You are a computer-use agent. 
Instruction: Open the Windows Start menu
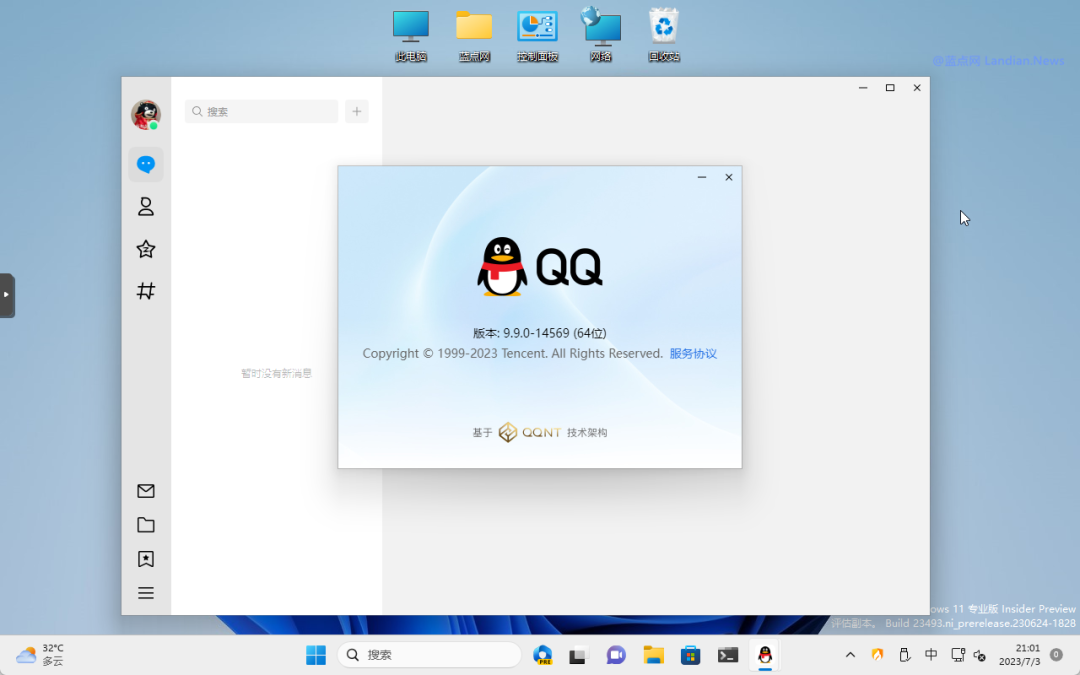[x=316, y=655]
